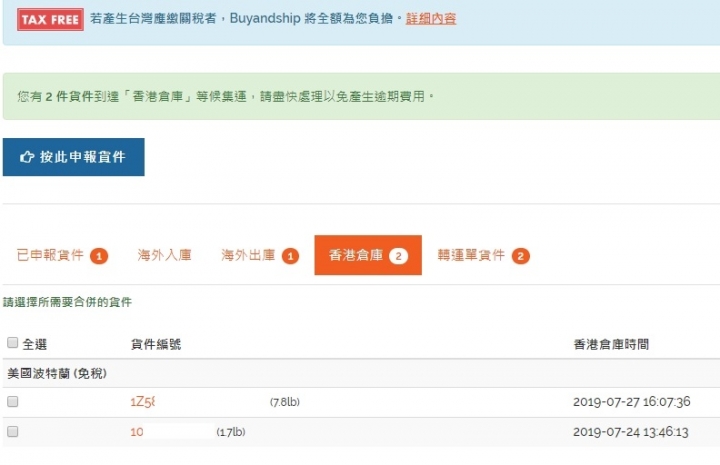Switch to the 已申報貨件 tab
The width and height of the screenshot is (720, 465).
[62, 255]
